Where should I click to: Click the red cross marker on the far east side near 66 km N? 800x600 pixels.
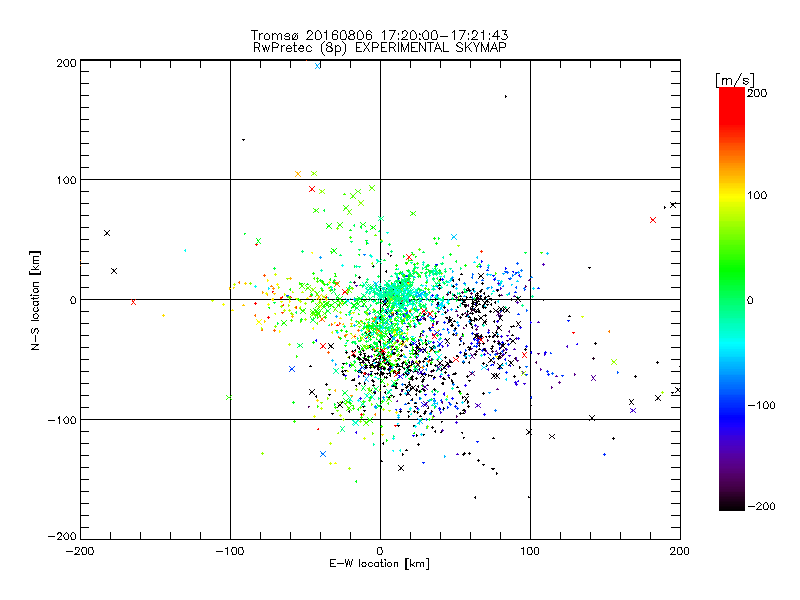(x=653, y=220)
